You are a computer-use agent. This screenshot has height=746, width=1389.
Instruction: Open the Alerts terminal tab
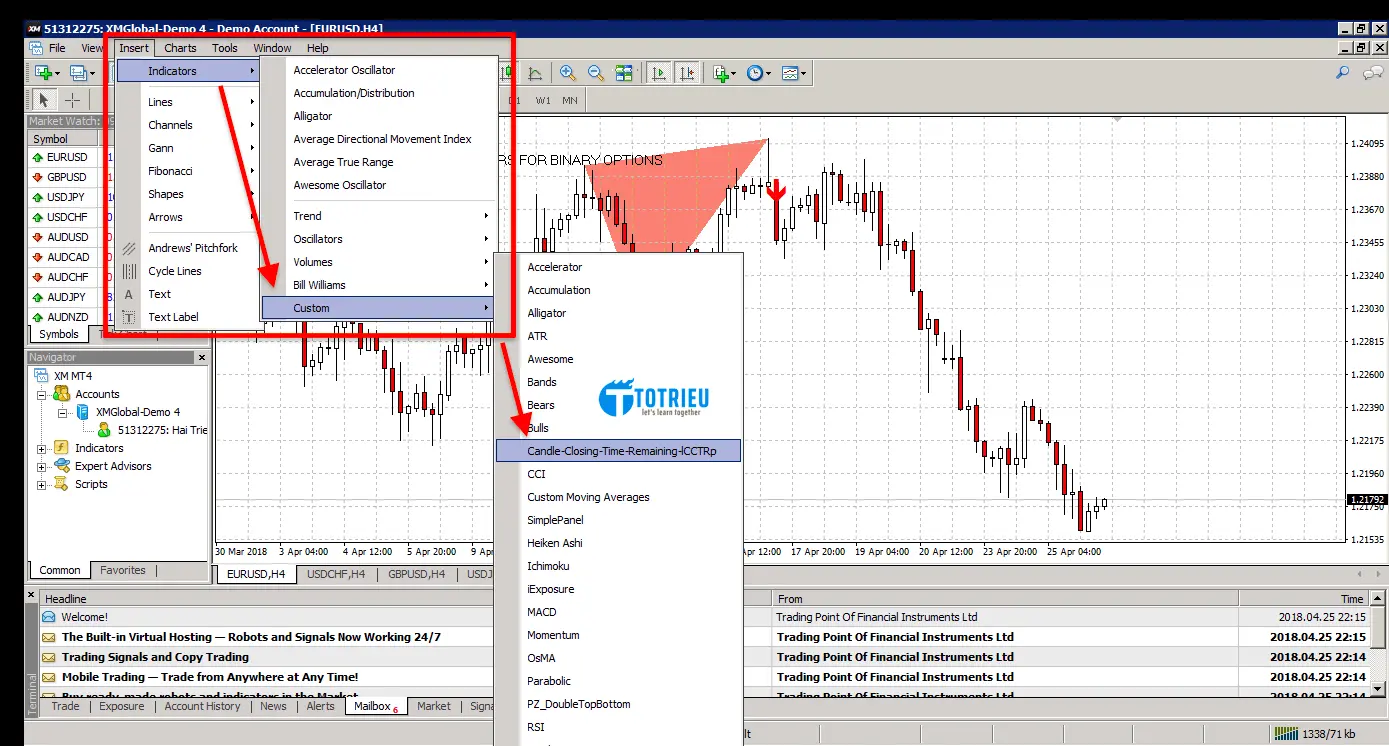pyautogui.click(x=321, y=706)
